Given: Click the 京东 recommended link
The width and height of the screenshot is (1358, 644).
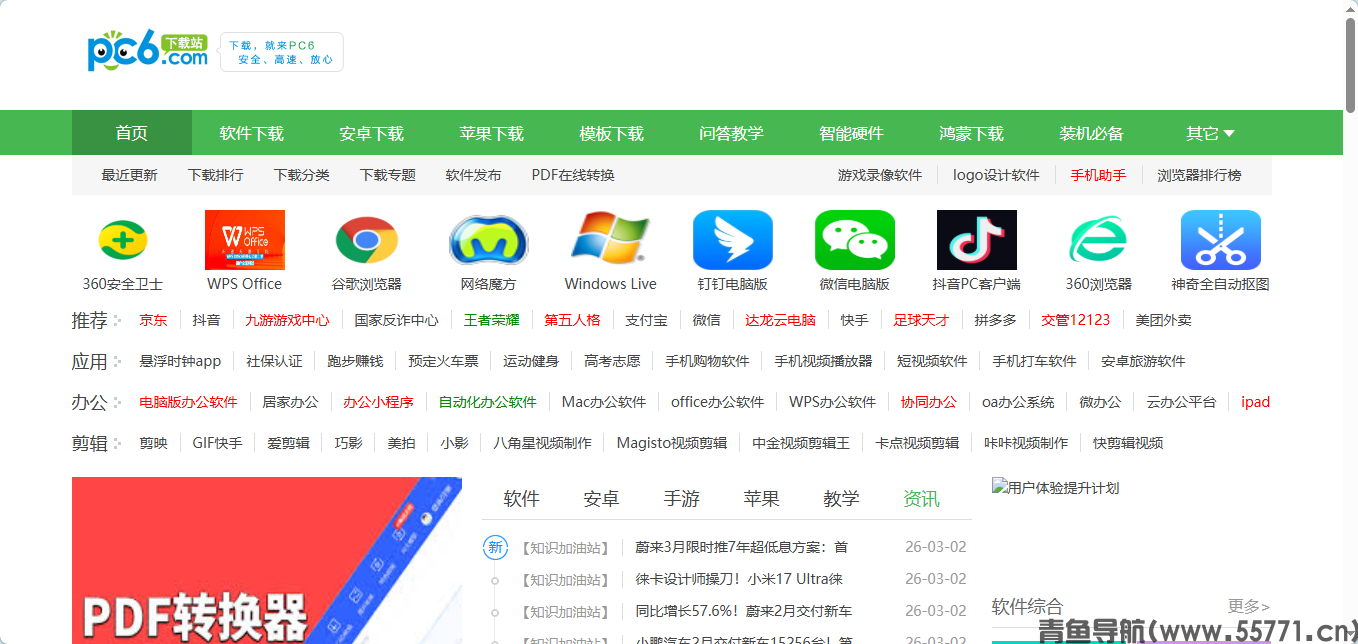Looking at the screenshot, I should (x=154, y=320).
